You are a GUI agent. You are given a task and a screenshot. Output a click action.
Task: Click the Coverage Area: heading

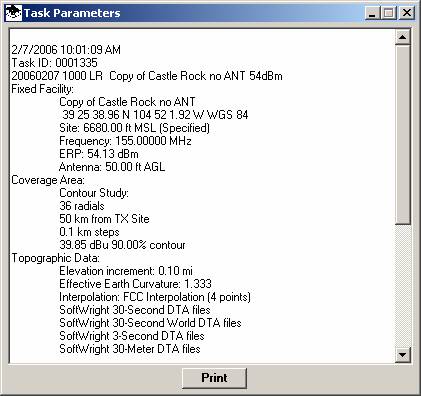pyautogui.click(x=48, y=180)
